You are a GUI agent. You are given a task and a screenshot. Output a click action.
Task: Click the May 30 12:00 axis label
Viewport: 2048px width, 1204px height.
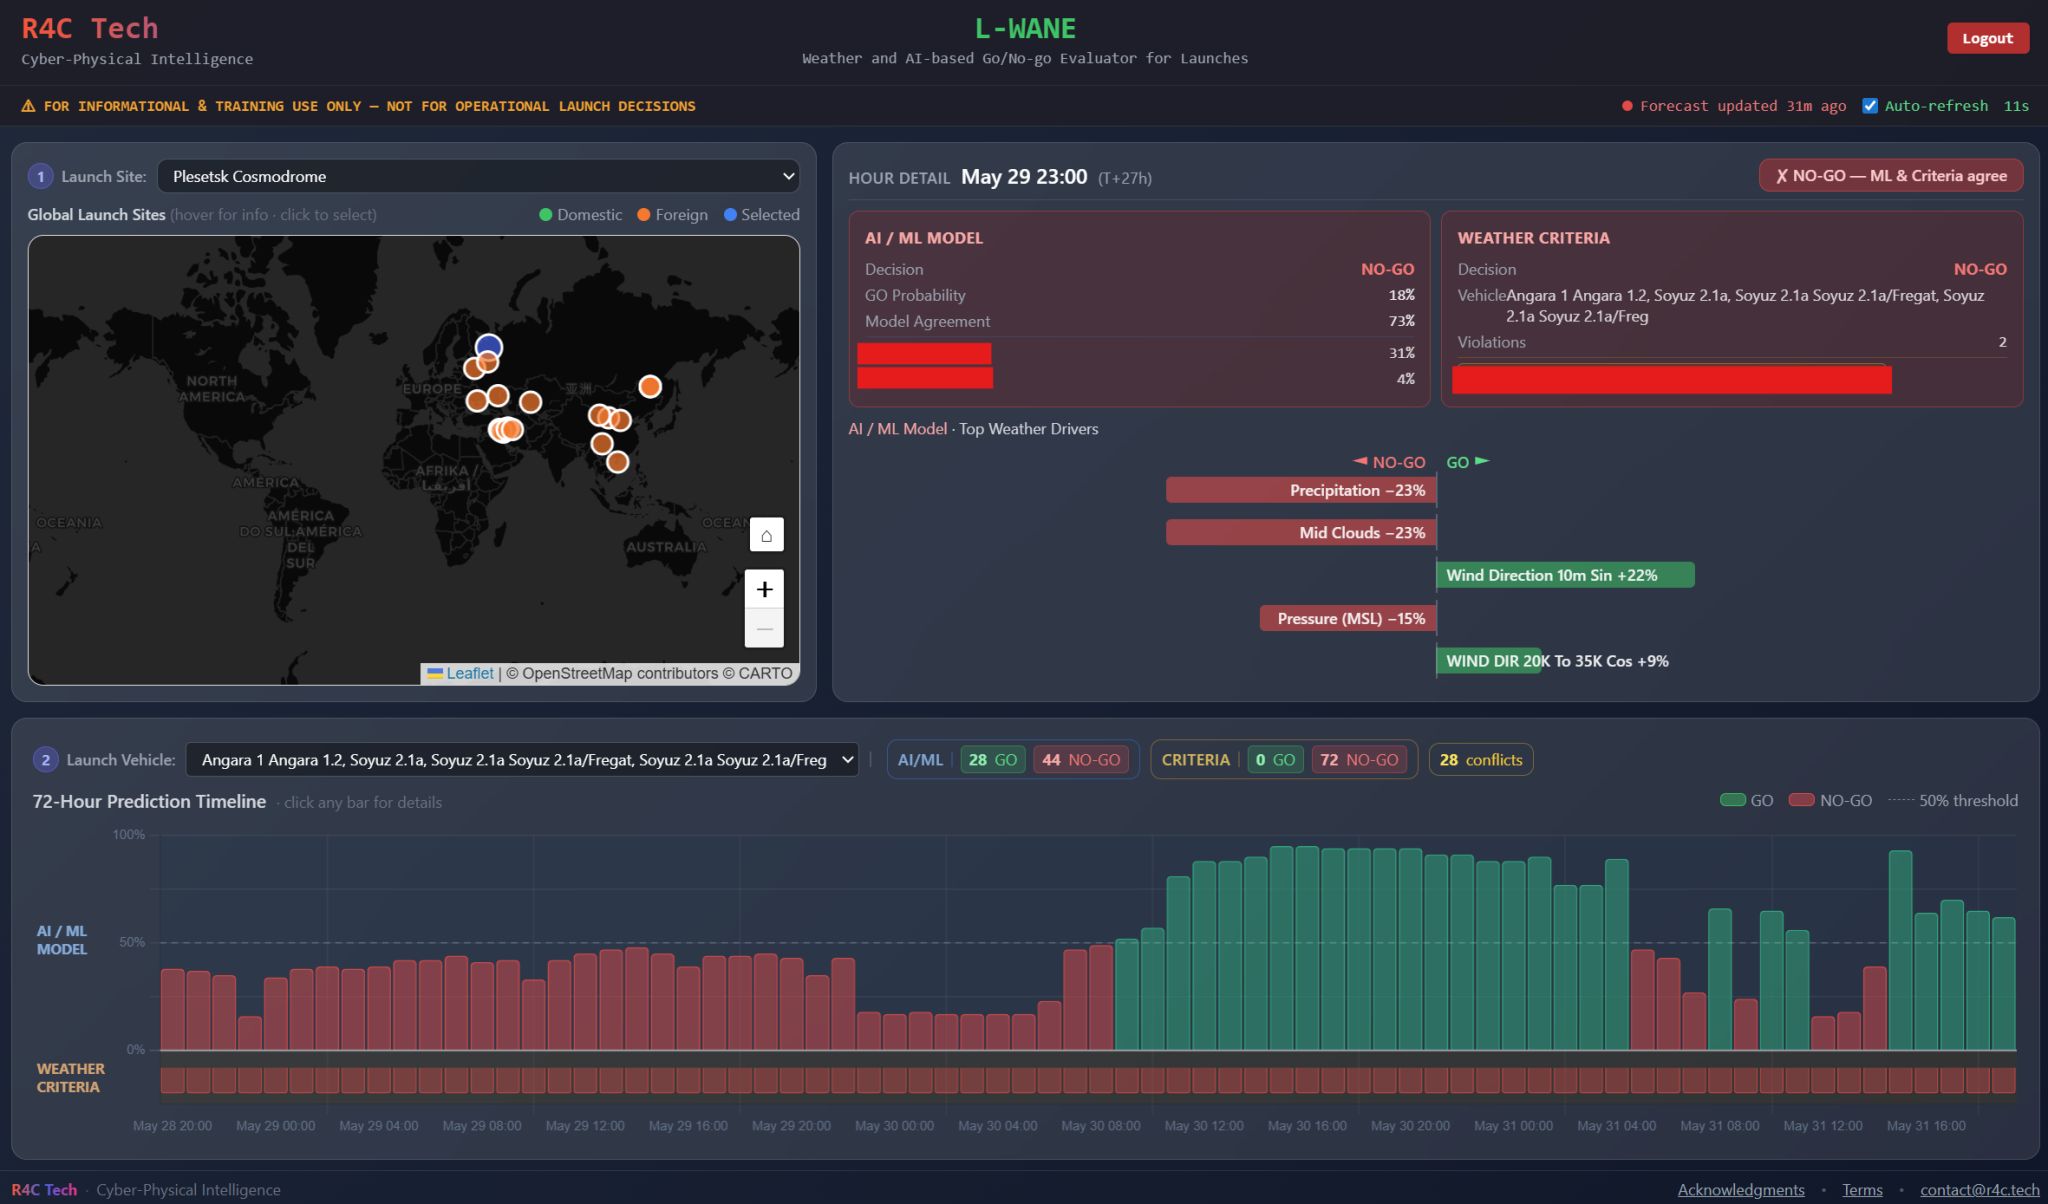click(1204, 1126)
